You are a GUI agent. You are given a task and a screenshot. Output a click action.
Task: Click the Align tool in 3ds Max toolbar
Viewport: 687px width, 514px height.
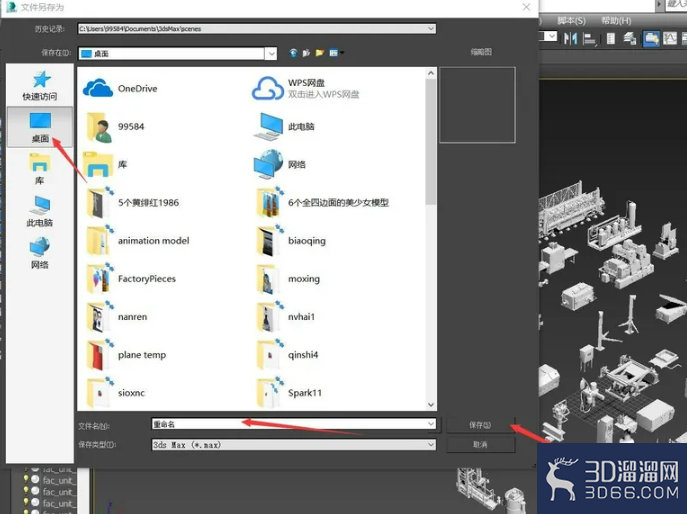coord(589,39)
